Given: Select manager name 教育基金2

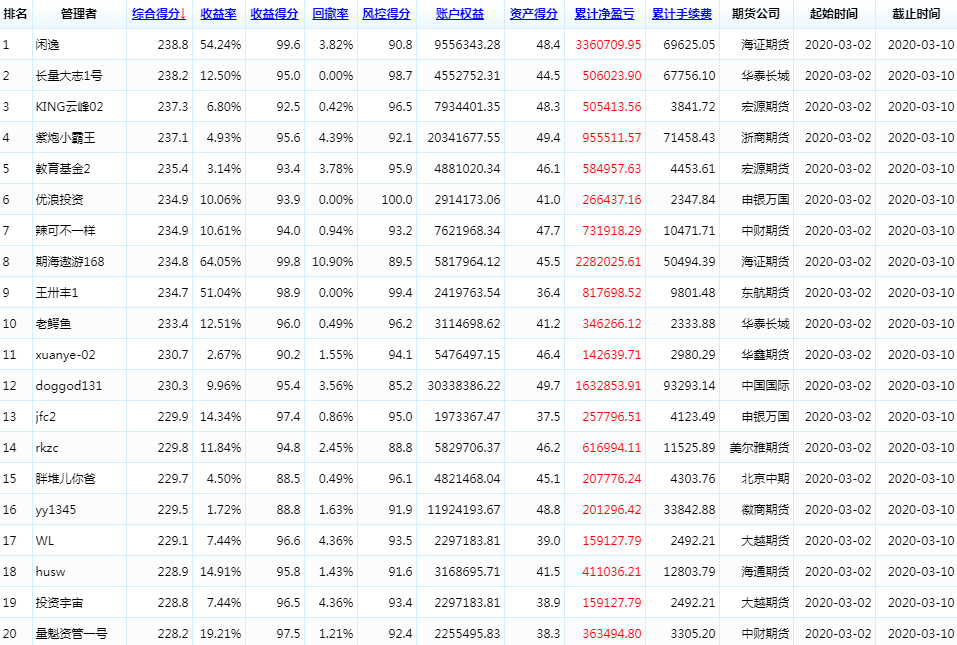Looking at the screenshot, I should coord(63,169).
